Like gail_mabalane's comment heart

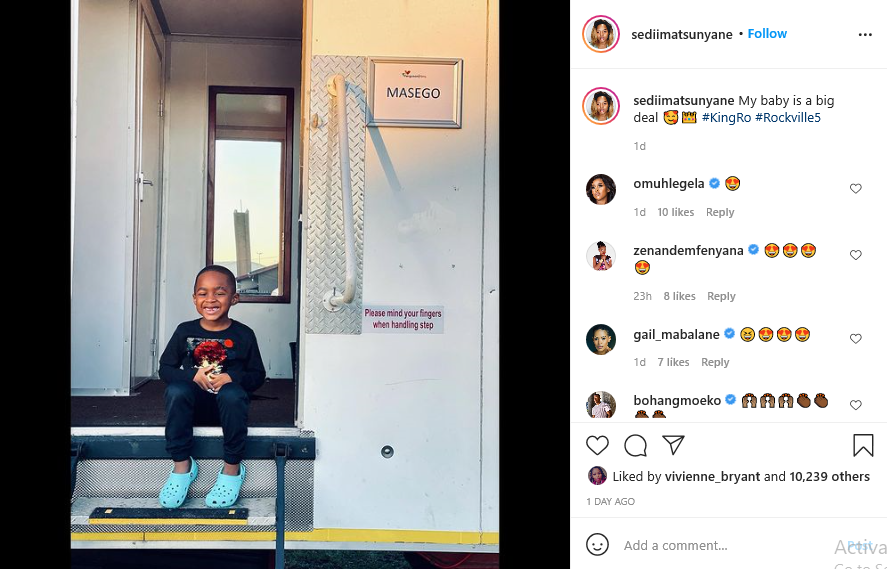855,339
